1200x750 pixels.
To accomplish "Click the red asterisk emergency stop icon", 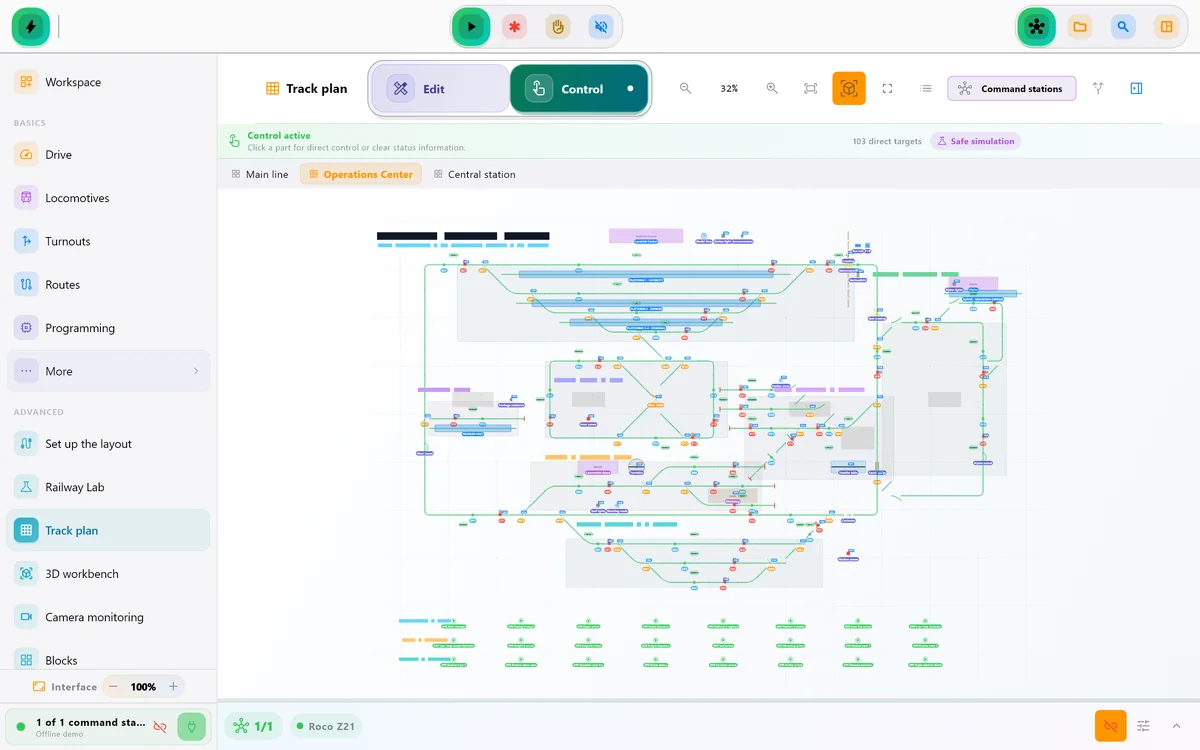I will coord(515,27).
